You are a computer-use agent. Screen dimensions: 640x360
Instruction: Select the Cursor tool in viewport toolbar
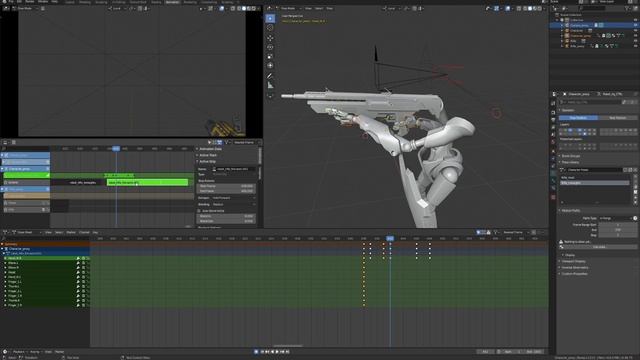tap(270, 28)
